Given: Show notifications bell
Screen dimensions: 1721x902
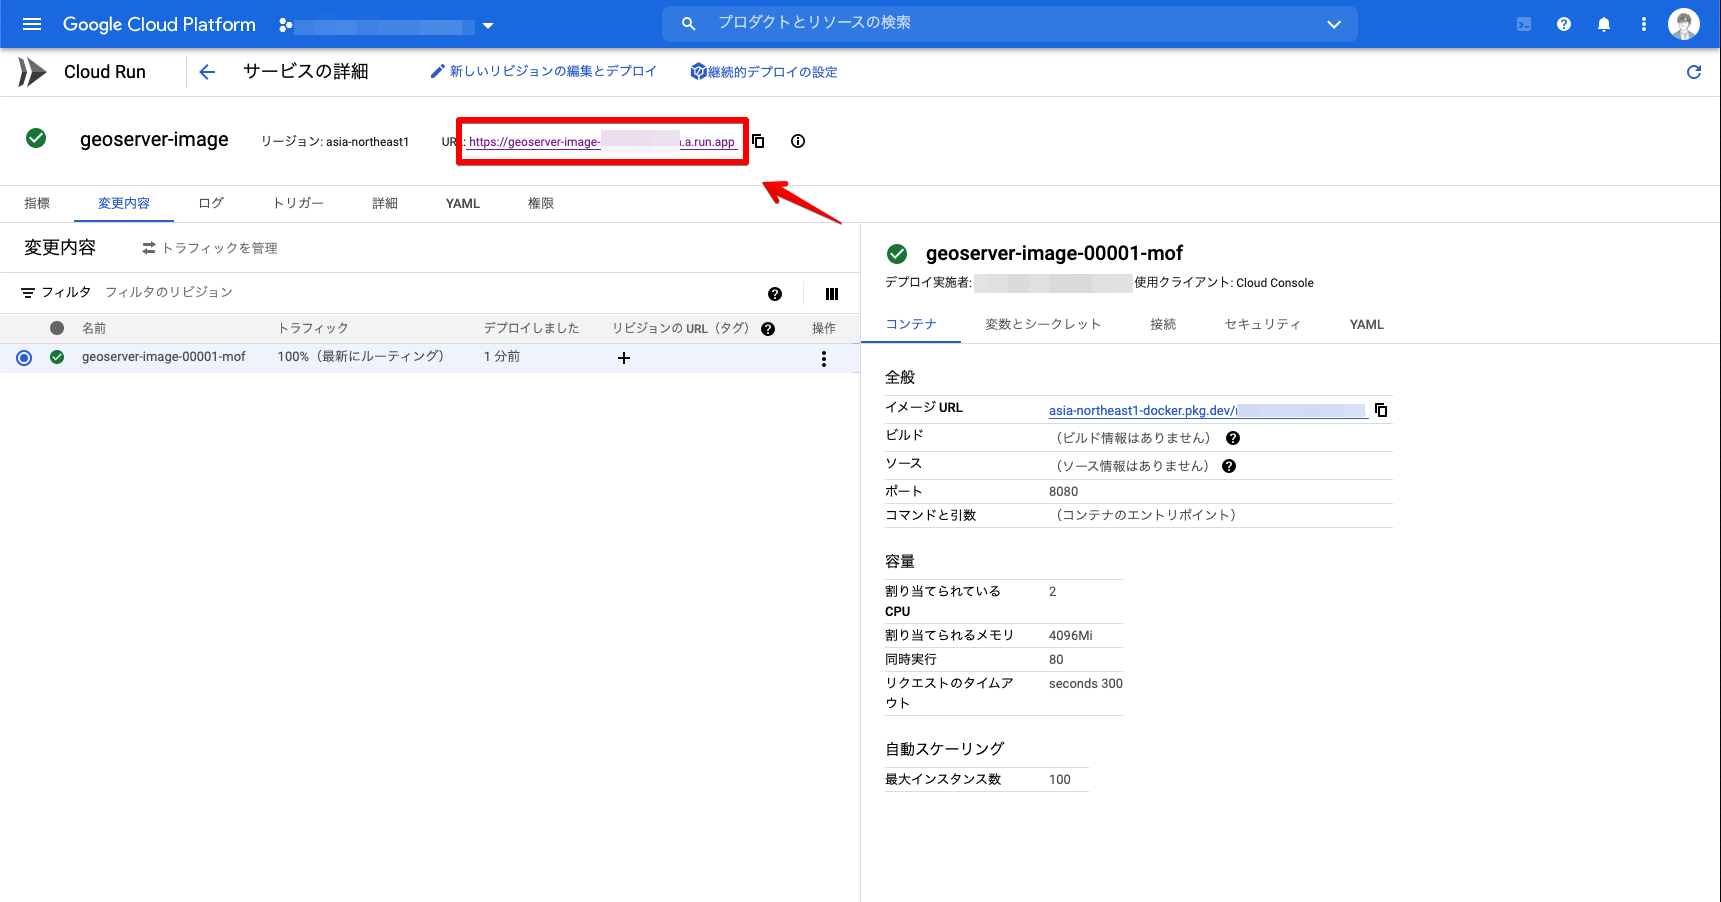Looking at the screenshot, I should (1604, 24).
